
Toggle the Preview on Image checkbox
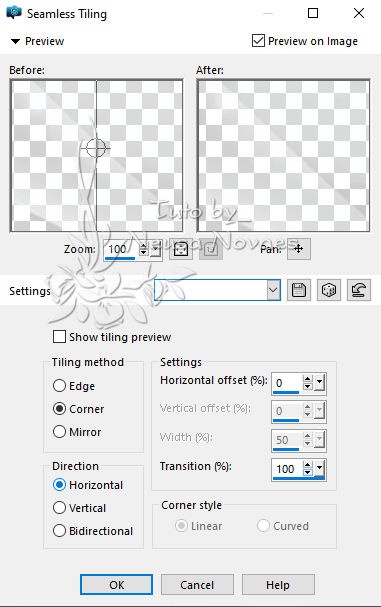pyautogui.click(x=258, y=41)
